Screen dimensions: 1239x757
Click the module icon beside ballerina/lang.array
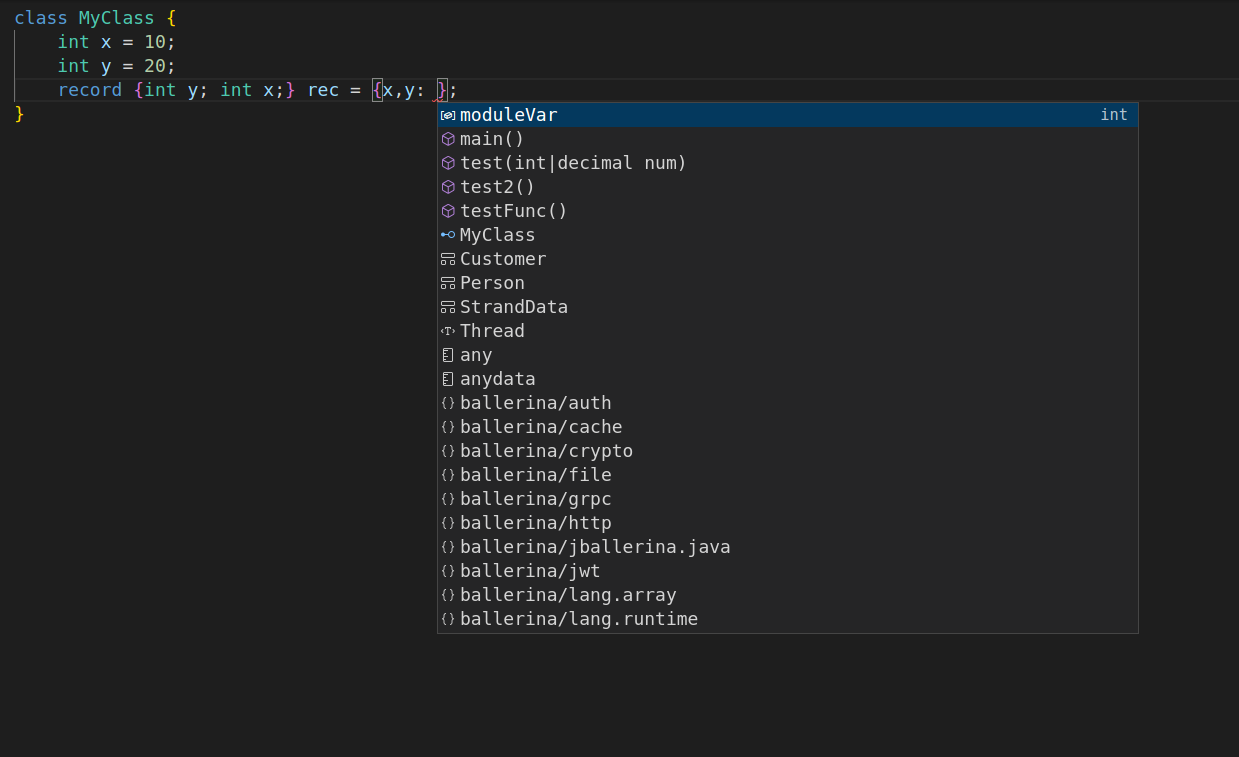448,595
